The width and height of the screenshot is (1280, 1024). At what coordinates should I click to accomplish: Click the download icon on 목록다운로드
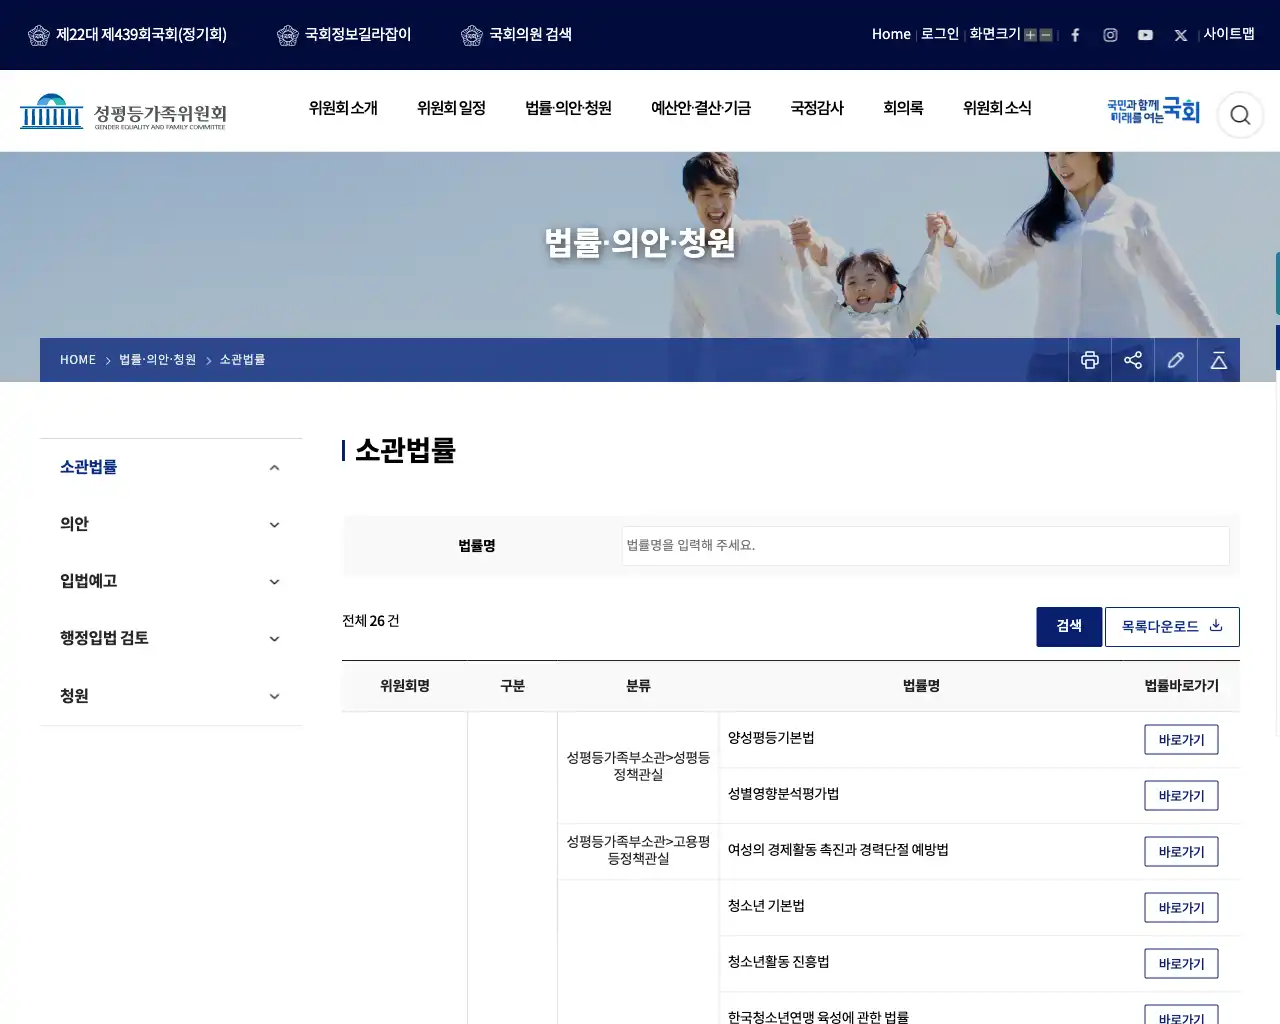tap(1216, 626)
